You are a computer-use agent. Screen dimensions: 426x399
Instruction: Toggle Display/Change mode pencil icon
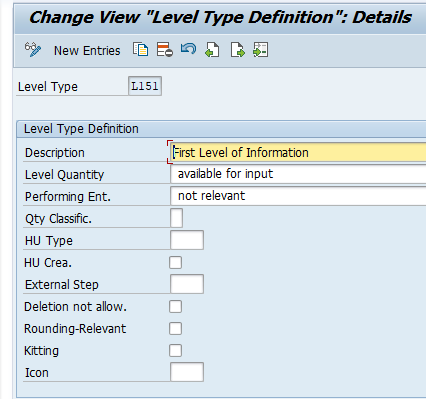point(33,50)
